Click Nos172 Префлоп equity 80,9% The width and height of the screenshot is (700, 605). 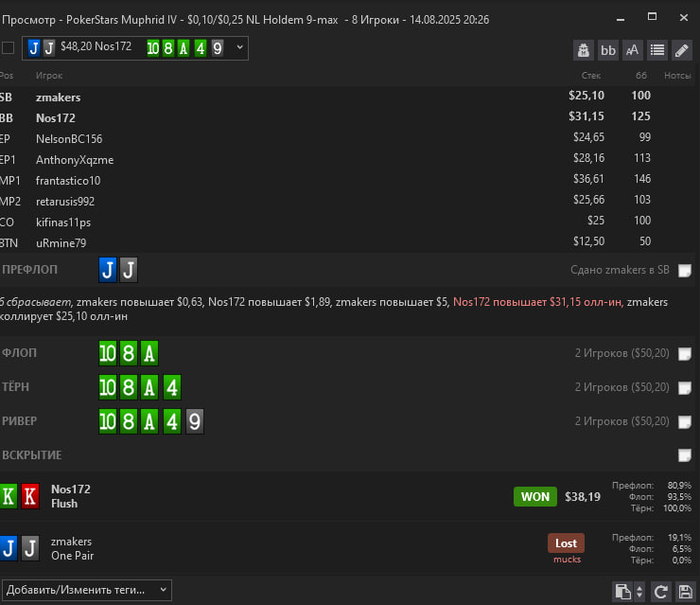point(679,485)
